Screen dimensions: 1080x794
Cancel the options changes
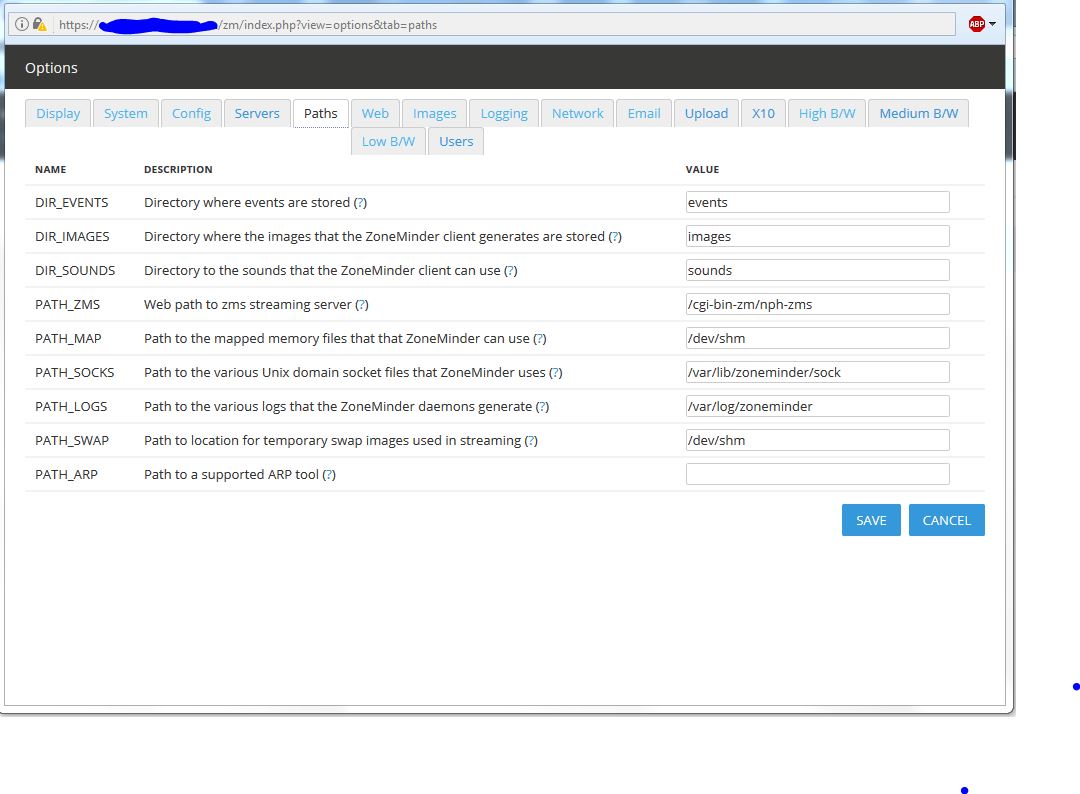coord(946,520)
